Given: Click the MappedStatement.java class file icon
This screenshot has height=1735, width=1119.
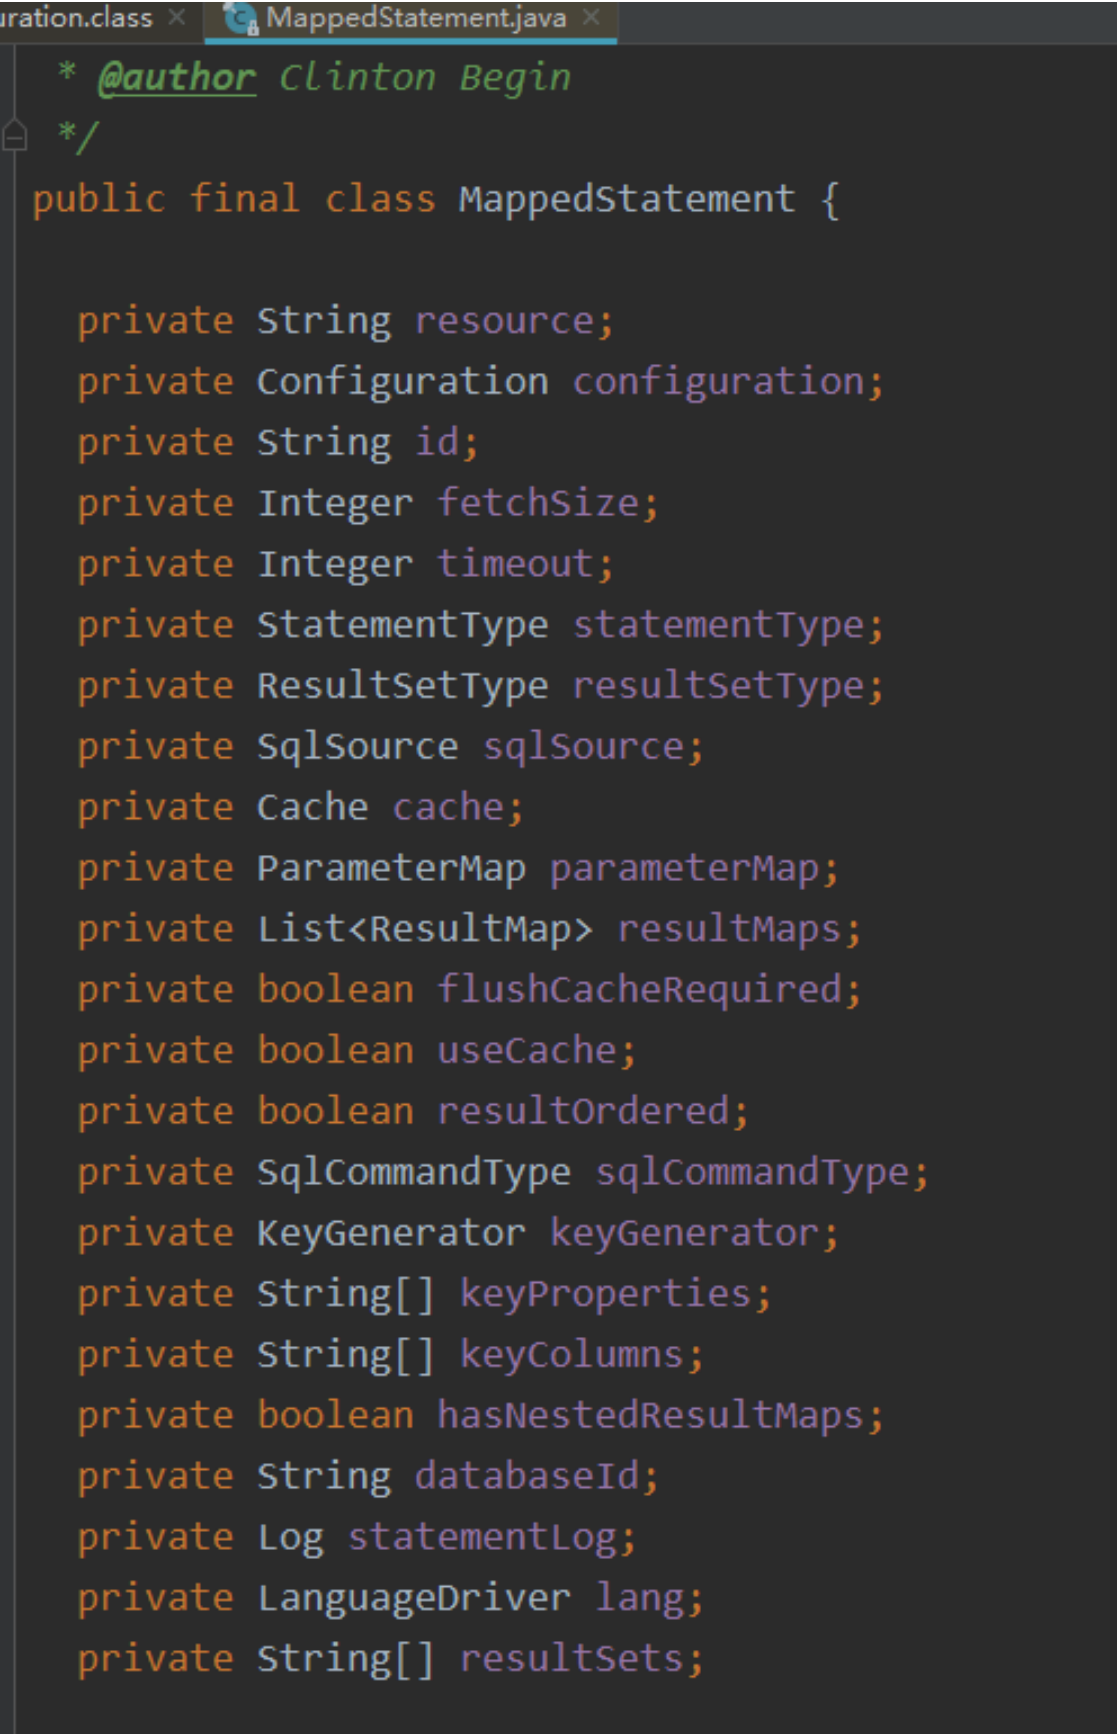Looking at the screenshot, I should (x=240, y=18).
